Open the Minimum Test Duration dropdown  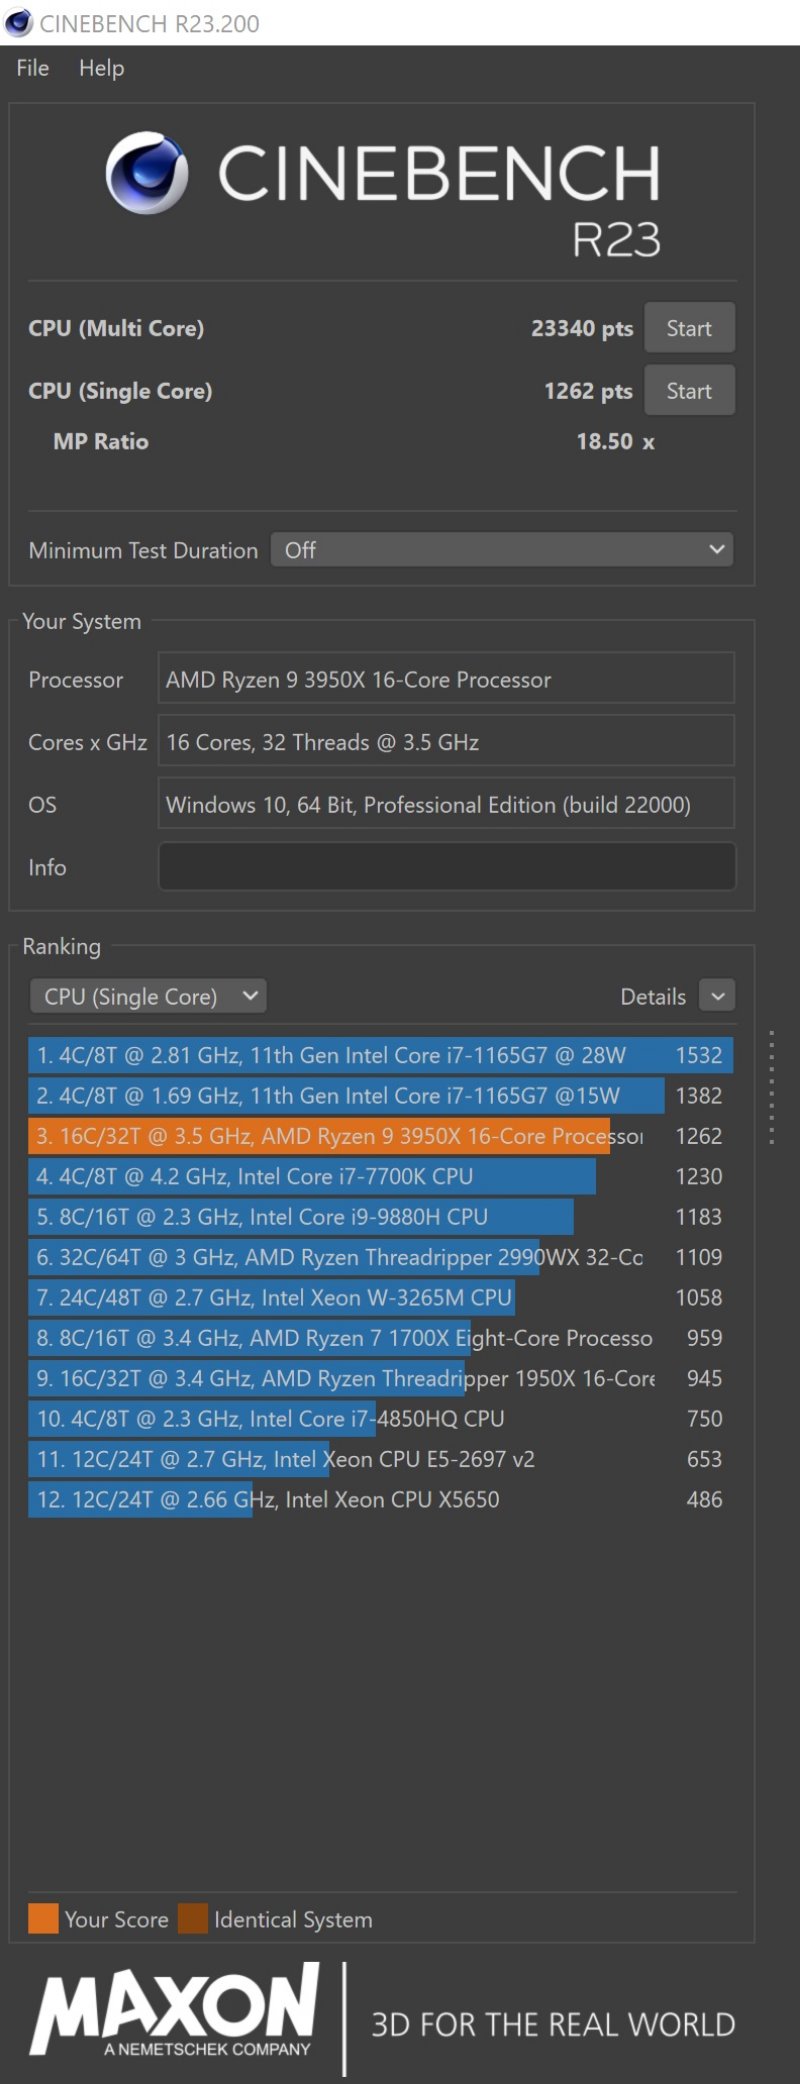click(502, 550)
